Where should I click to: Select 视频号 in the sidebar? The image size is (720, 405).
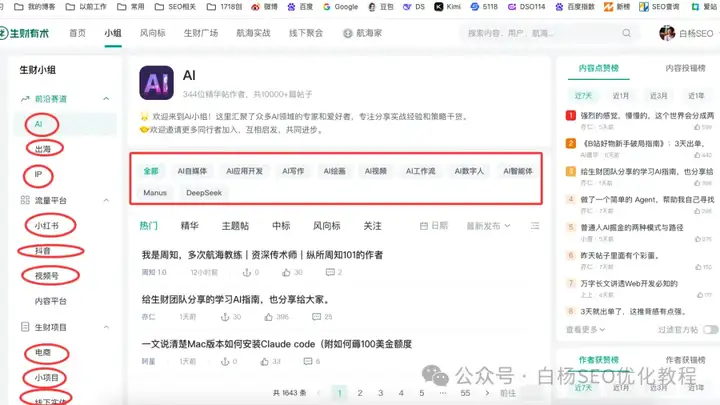click(47, 276)
